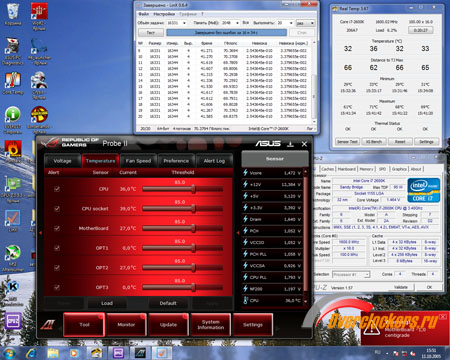Open the Настройки menu in LinX
The width and height of the screenshot is (450, 360).
tap(164, 14)
